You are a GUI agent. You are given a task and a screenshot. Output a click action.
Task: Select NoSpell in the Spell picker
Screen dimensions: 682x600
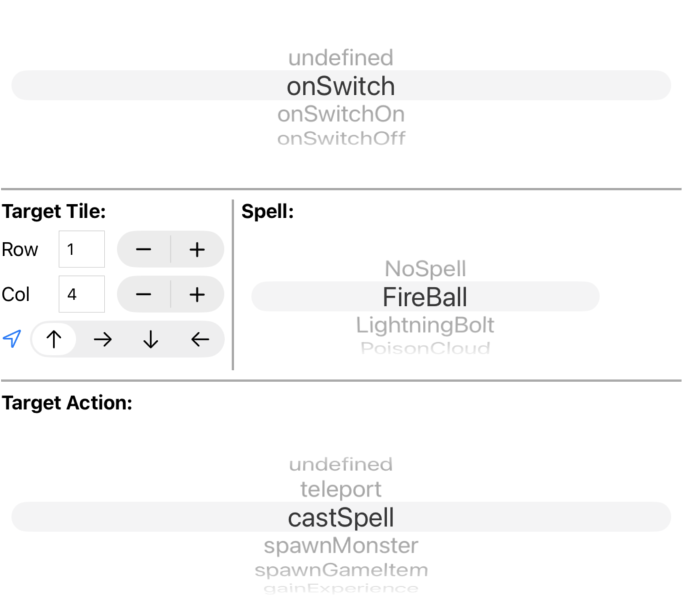pos(425,269)
